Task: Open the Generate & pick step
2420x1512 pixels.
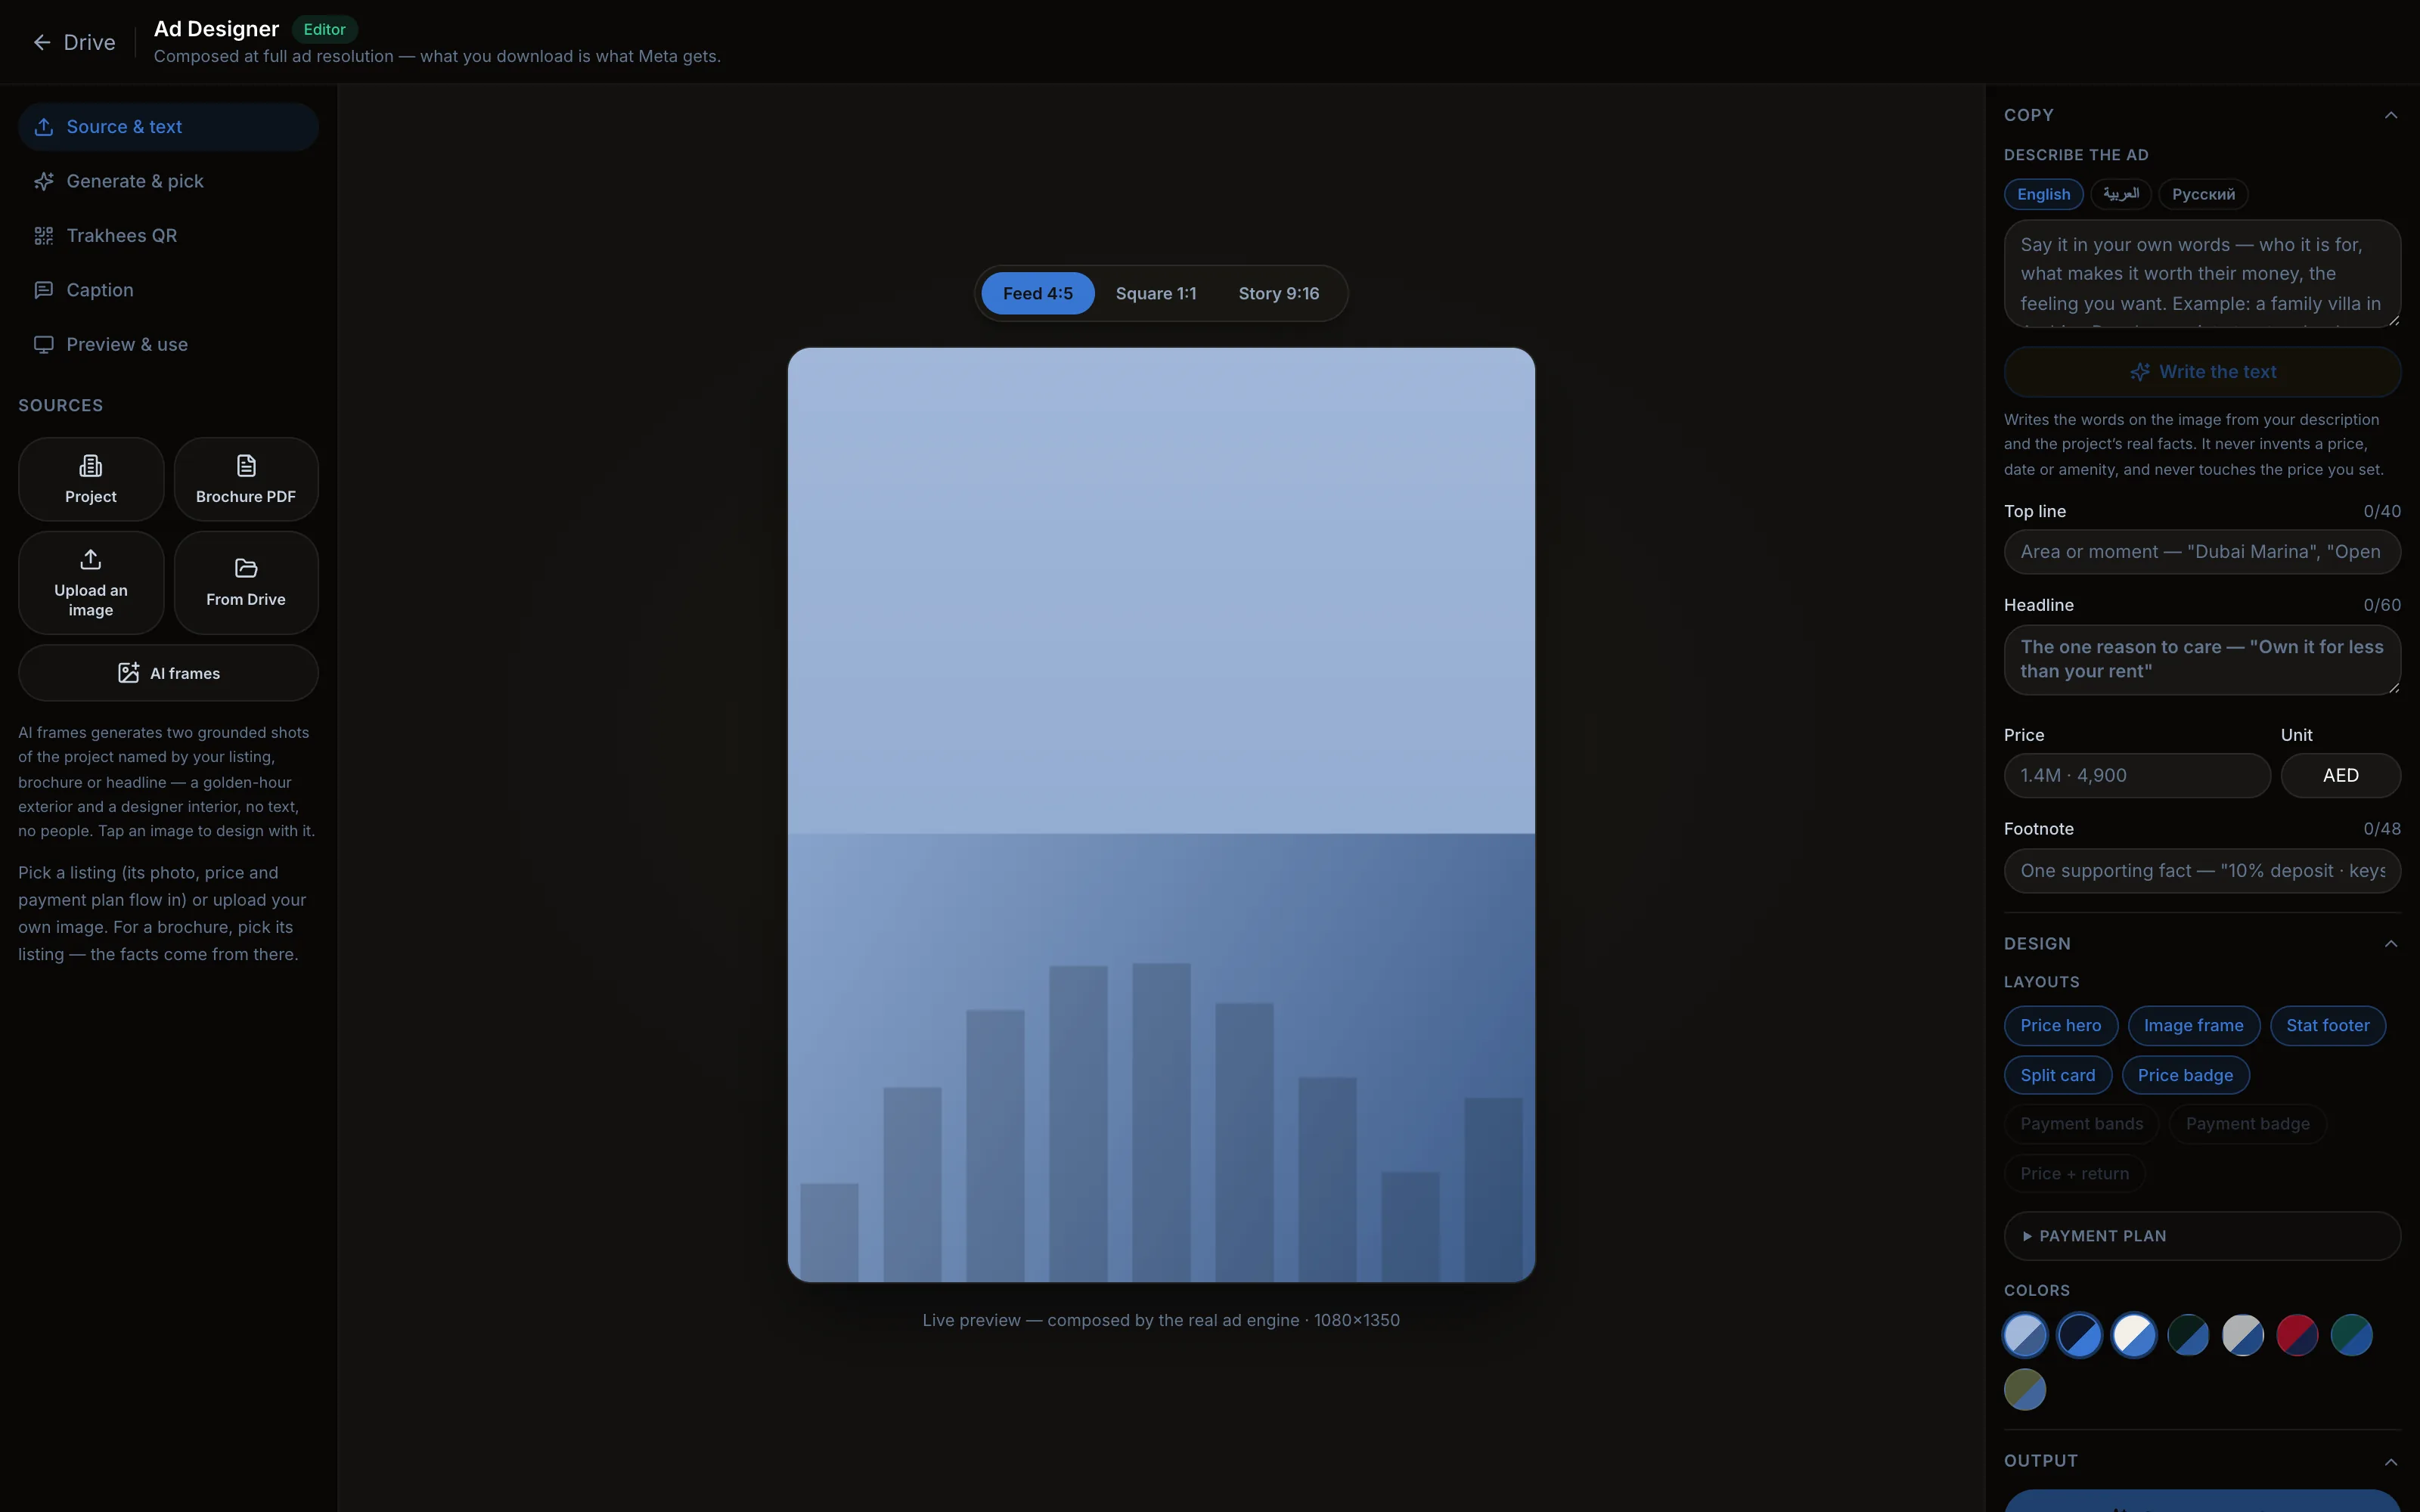Action: click(x=168, y=181)
